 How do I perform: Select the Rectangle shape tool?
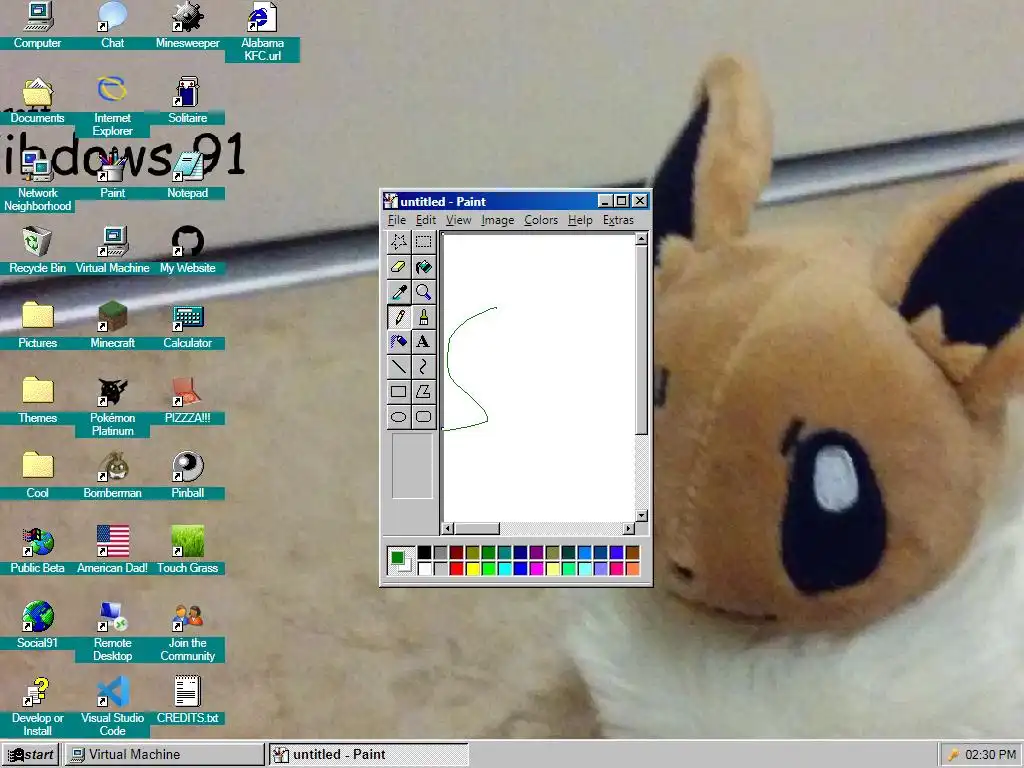pos(398,392)
